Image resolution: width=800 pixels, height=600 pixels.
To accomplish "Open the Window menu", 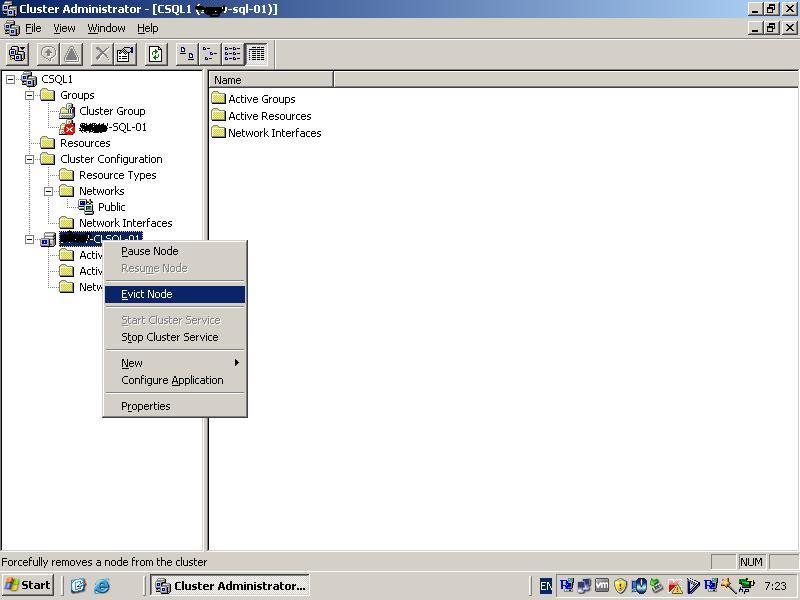I will pyautogui.click(x=106, y=28).
